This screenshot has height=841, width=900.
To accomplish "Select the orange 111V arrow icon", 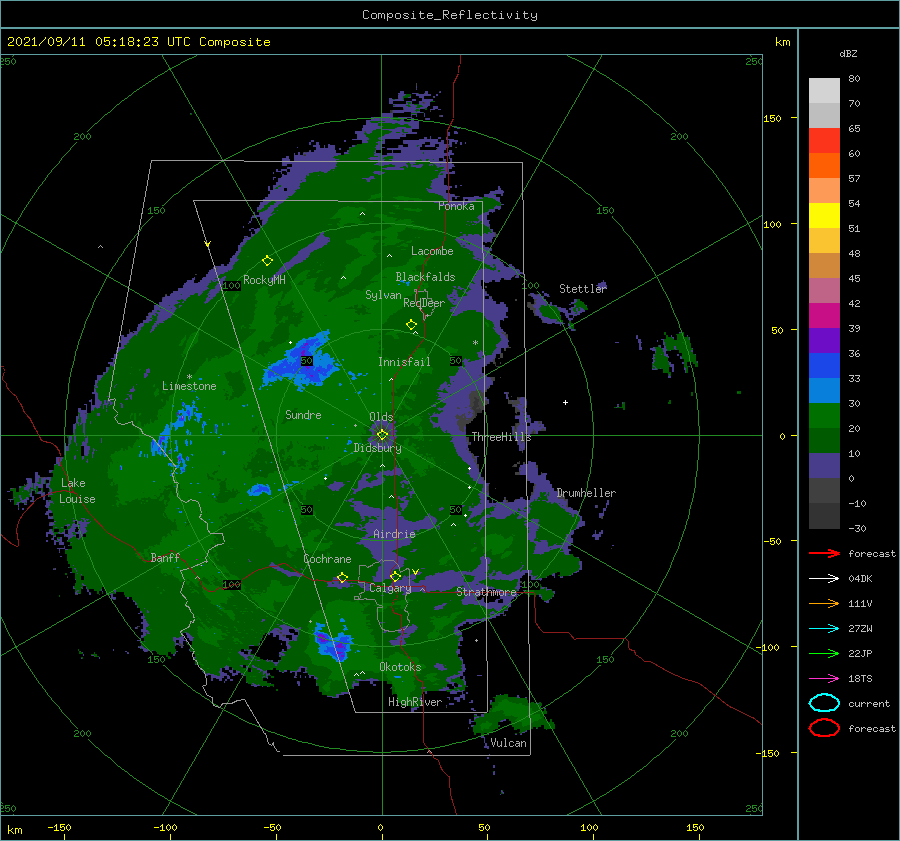I will pyautogui.click(x=824, y=603).
